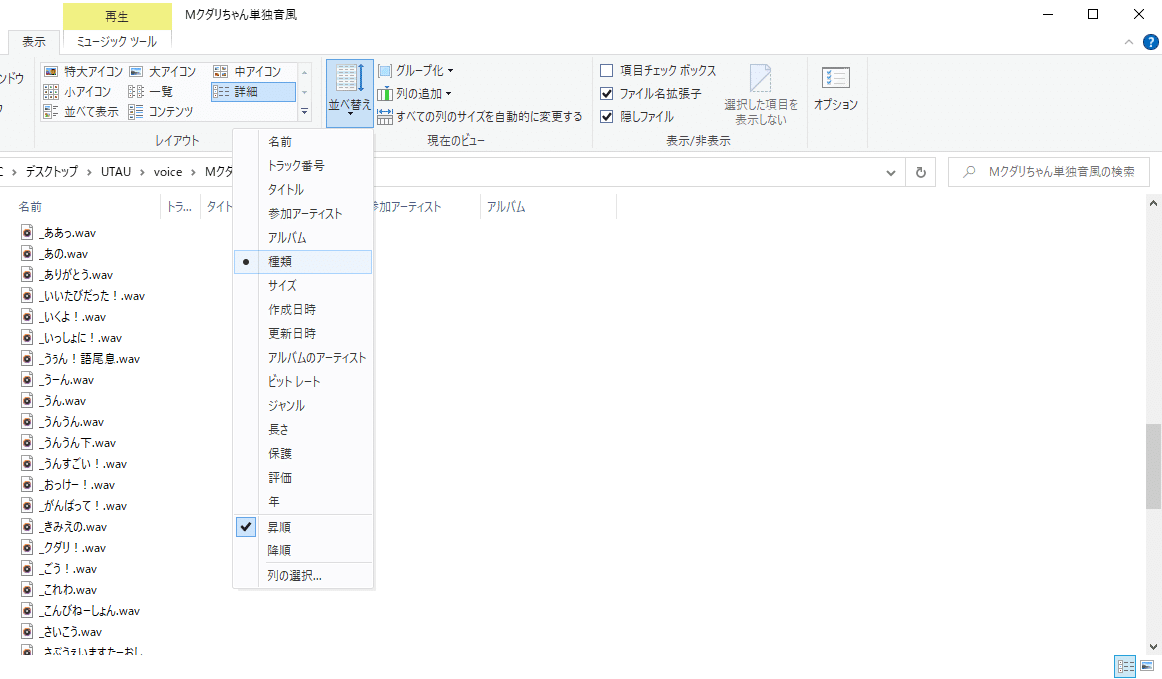
Task: Sort by トラック番号
Action: 303,165
